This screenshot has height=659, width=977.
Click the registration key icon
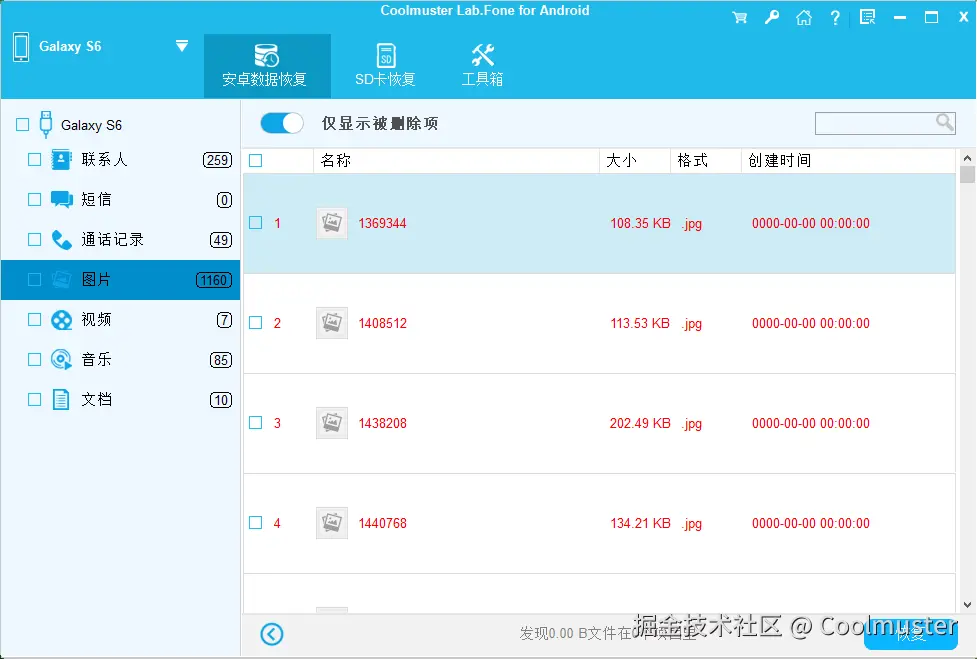click(x=772, y=17)
